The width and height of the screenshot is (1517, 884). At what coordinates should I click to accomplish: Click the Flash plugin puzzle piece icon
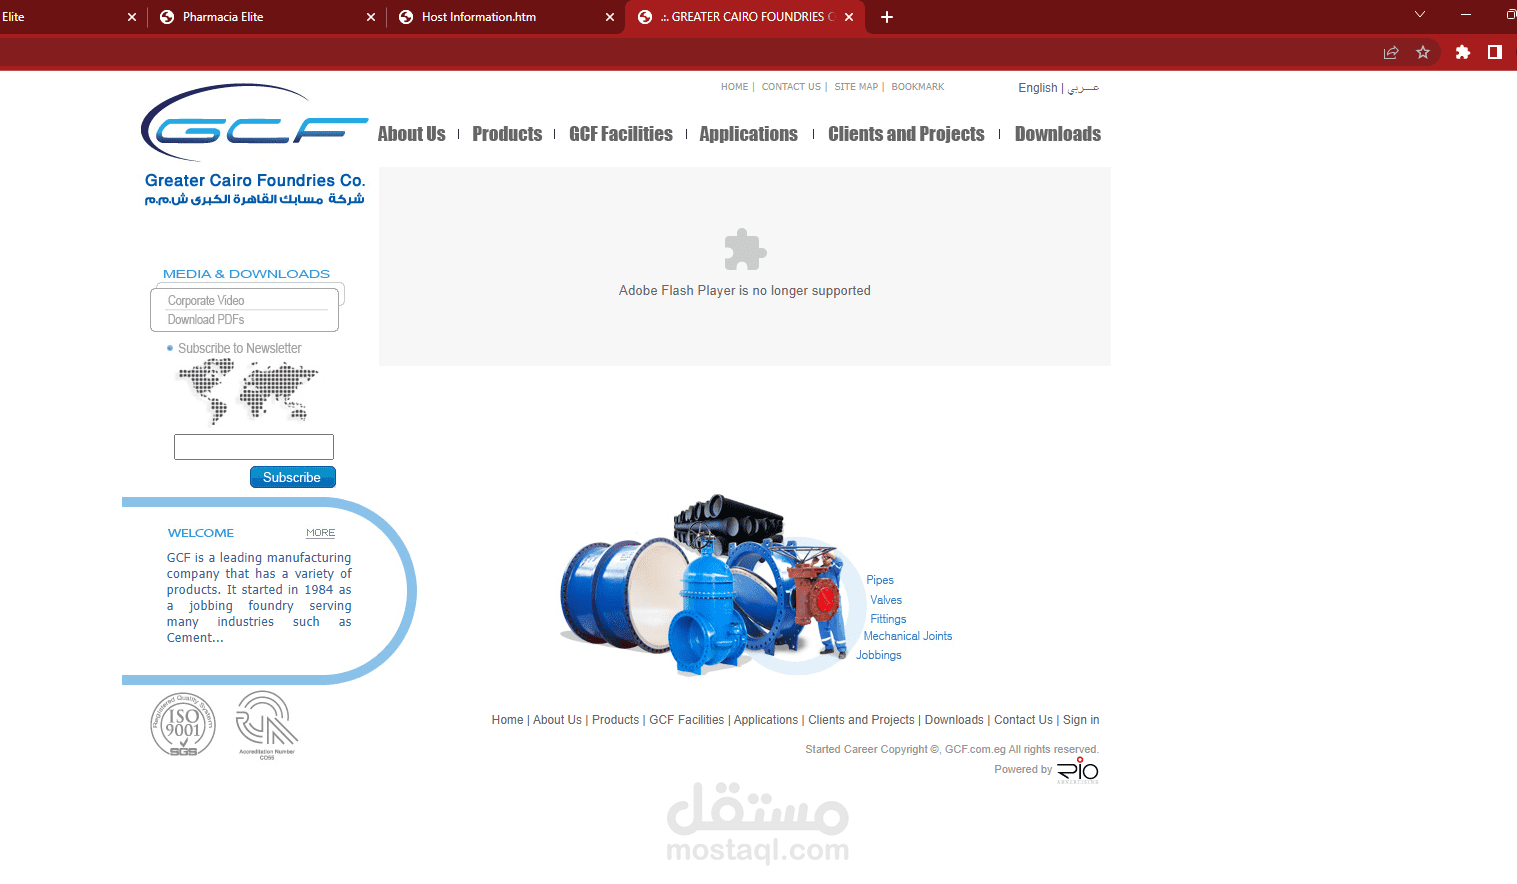click(745, 250)
